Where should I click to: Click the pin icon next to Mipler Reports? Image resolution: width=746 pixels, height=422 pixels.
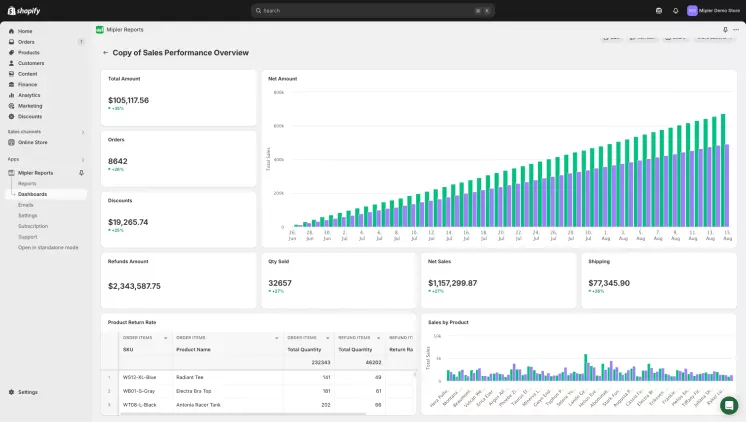(x=81, y=173)
